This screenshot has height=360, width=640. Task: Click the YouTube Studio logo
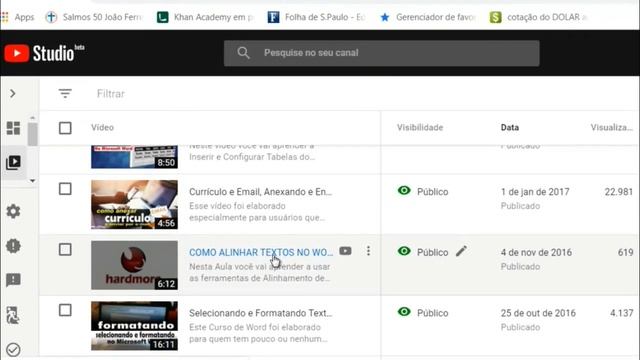pos(44,53)
